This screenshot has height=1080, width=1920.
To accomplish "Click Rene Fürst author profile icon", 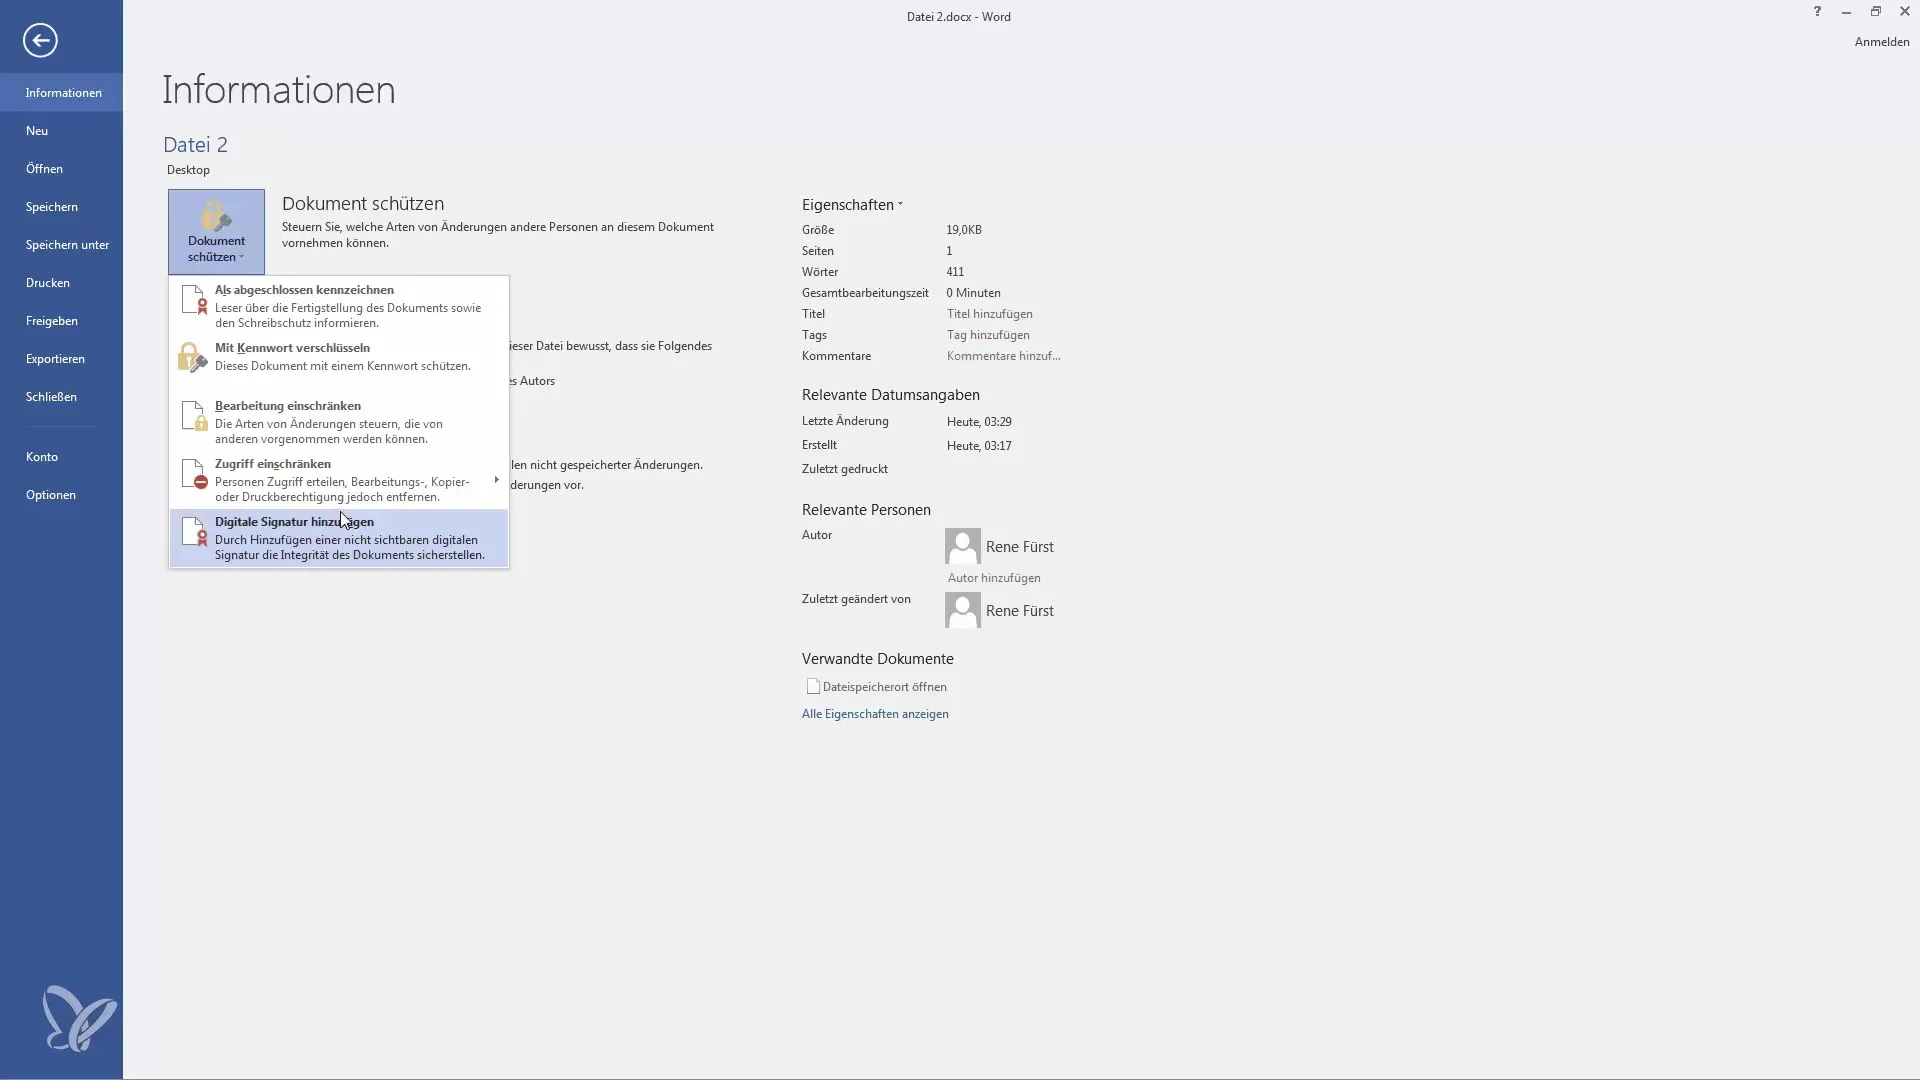I will point(963,545).
